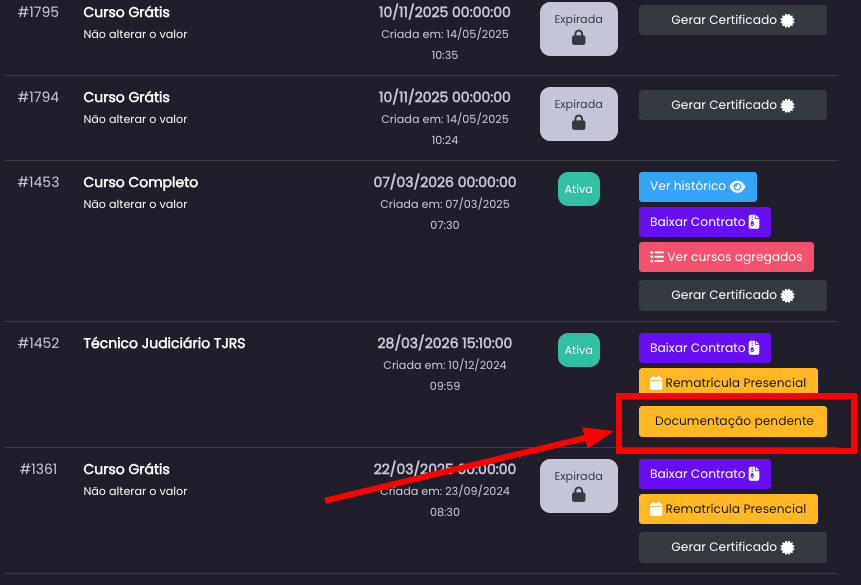Screen dimensions: 861x585
Task: Generate certificate for Curso Completo #1453
Action: [x=733, y=295]
